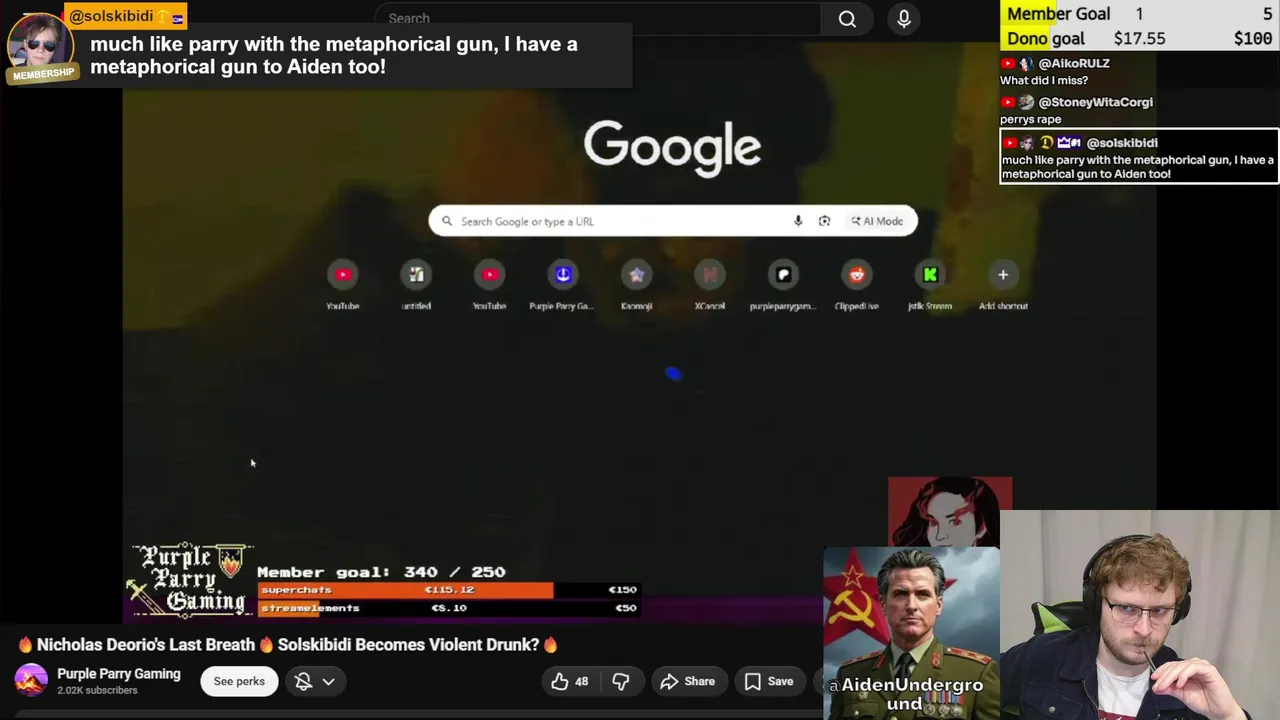The width and height of the screenshot is (1280, 720).
Task: Open the Purple Parry Ga... shortcut
Action: (563, 285)
